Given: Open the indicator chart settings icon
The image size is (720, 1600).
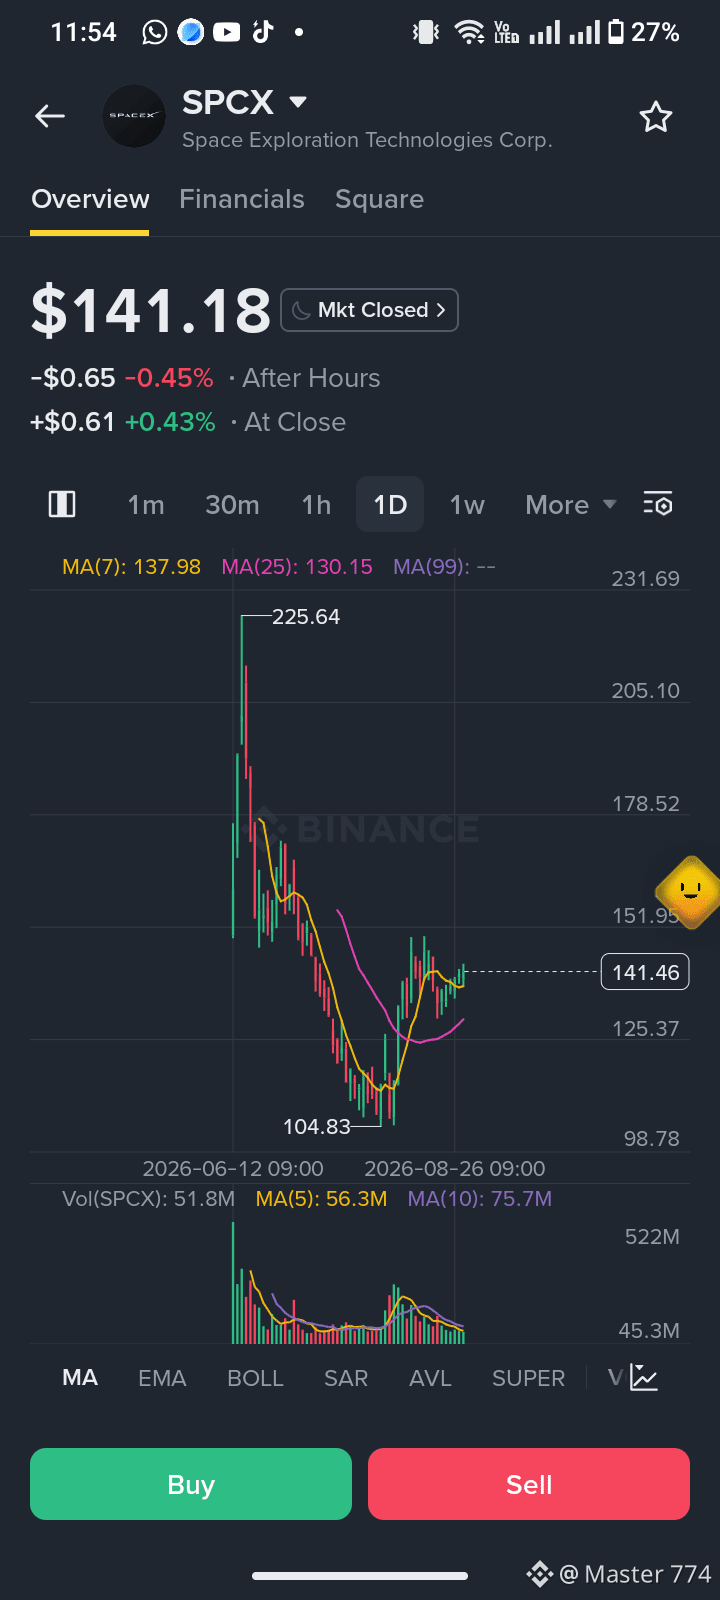Looking at the screenshot, I should 644,1378.
